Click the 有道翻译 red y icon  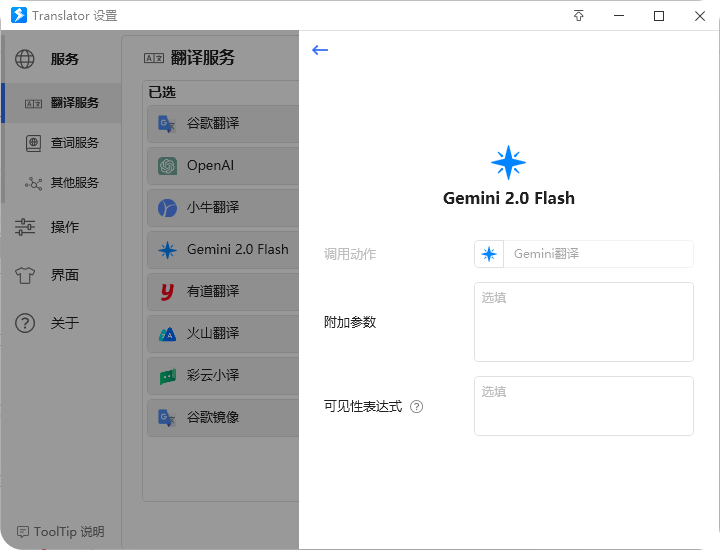[167, 292]
